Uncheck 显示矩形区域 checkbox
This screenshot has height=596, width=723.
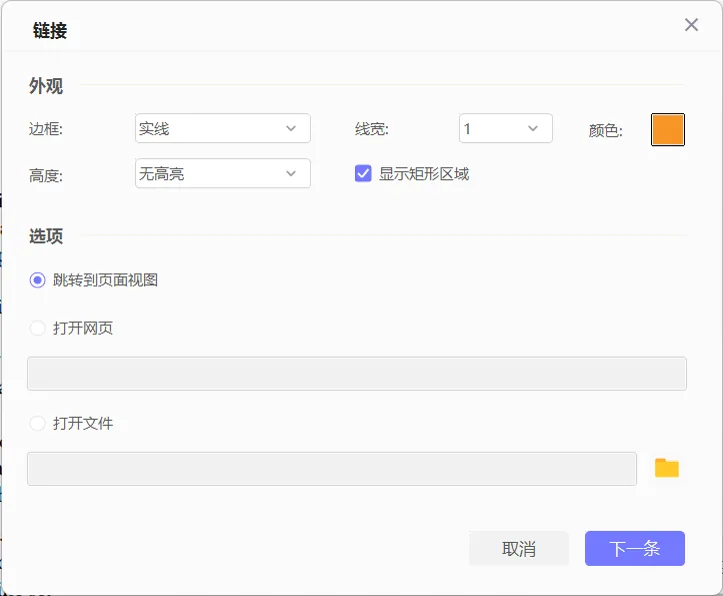[x=363, y=174]
